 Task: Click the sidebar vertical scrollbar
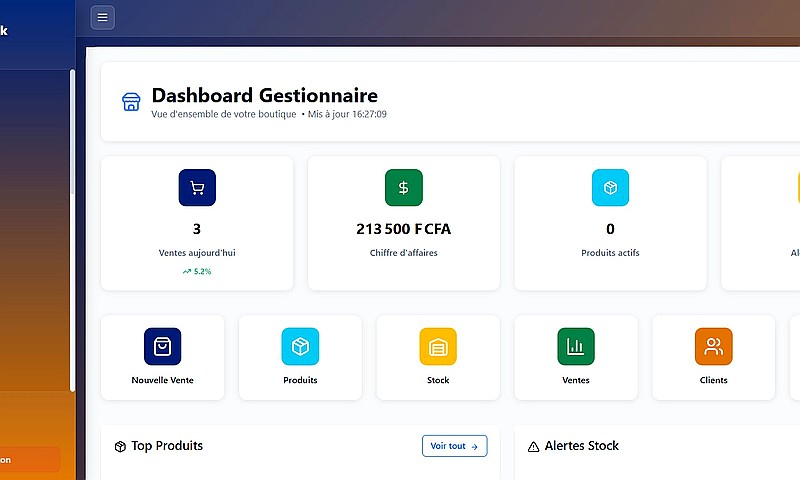coord(72,230)
